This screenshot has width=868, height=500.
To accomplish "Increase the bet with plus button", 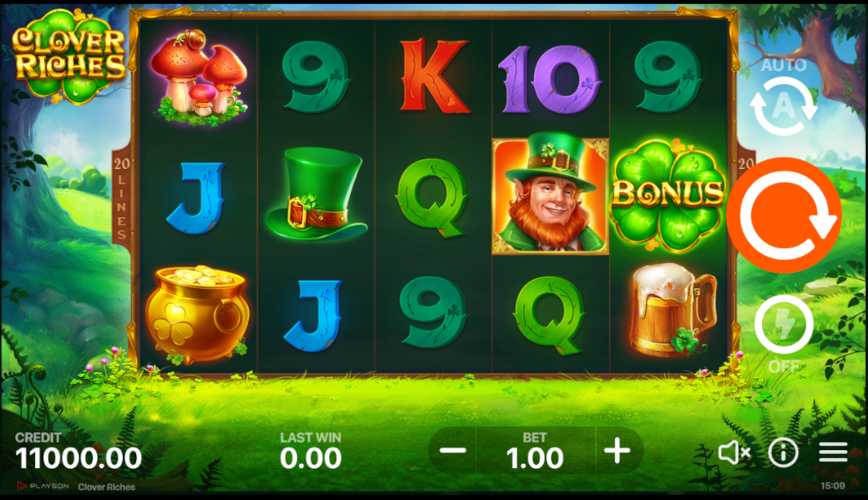I will pos(617,451).
